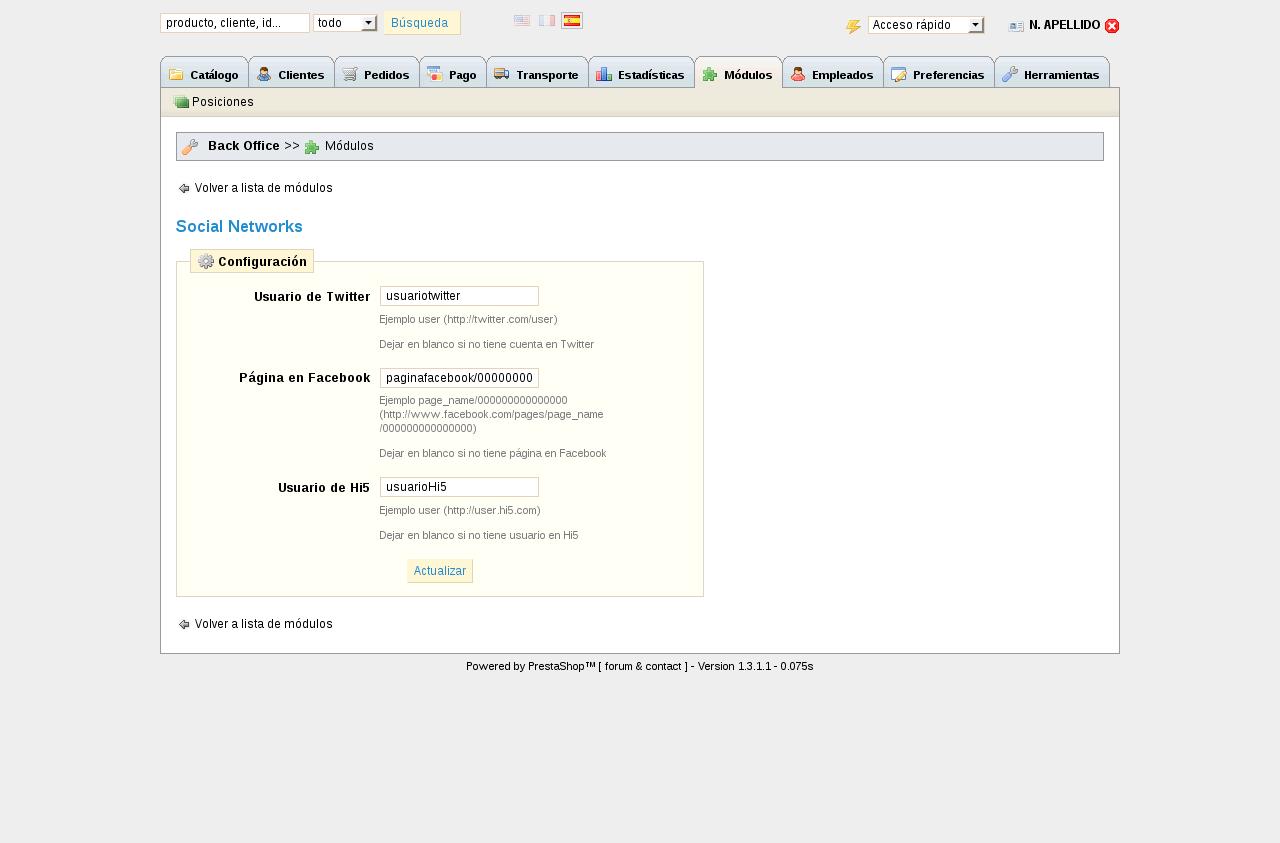Open the Preferencias tab

pos(938,73)
